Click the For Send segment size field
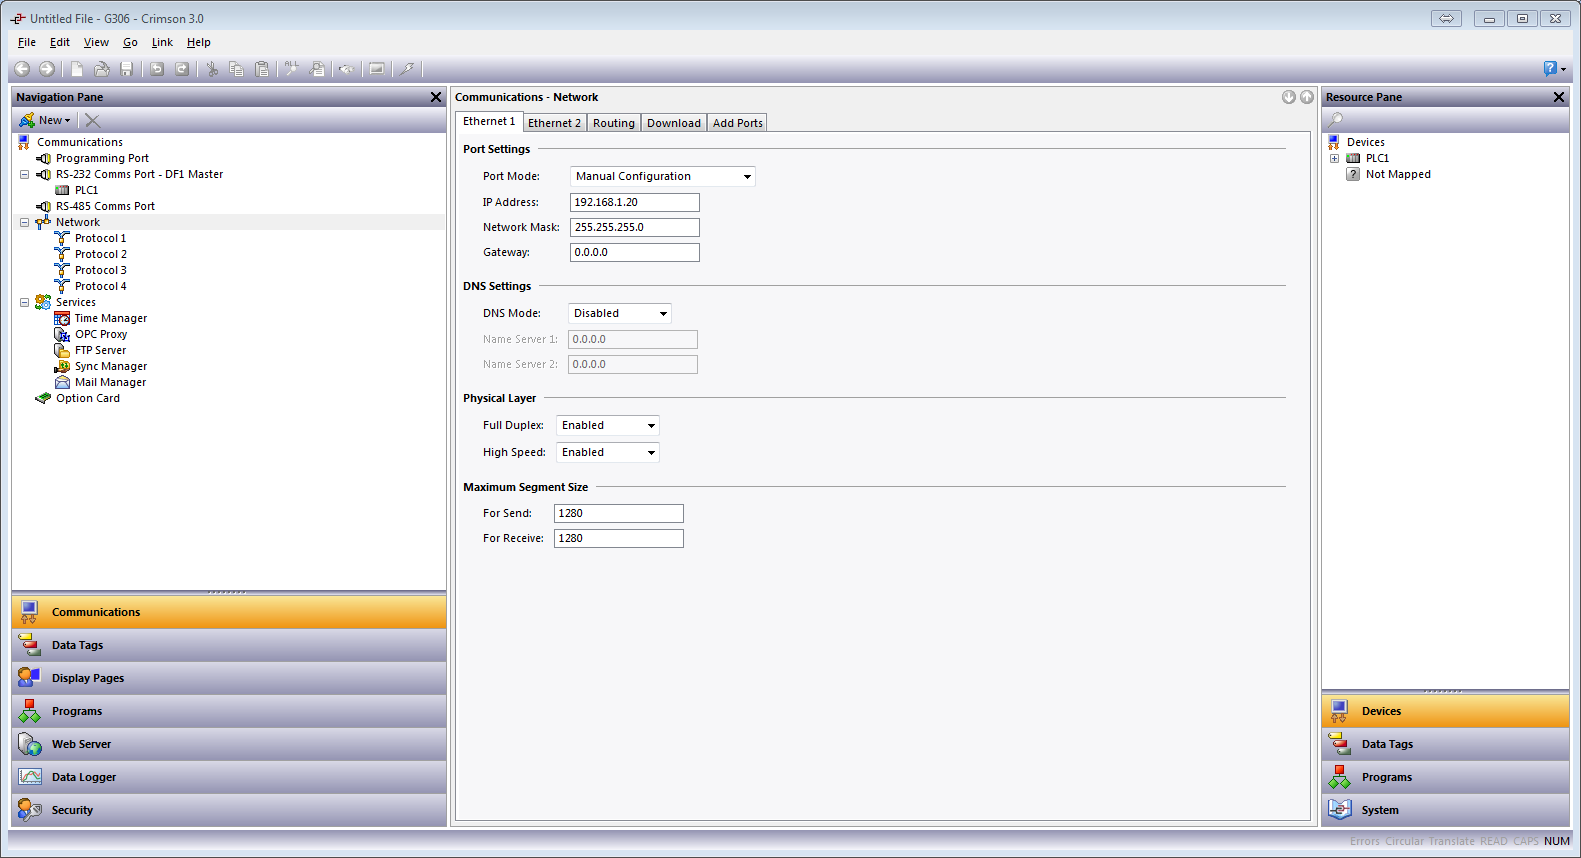Viewport: 1581px width, 858px height. coord(619,513)
